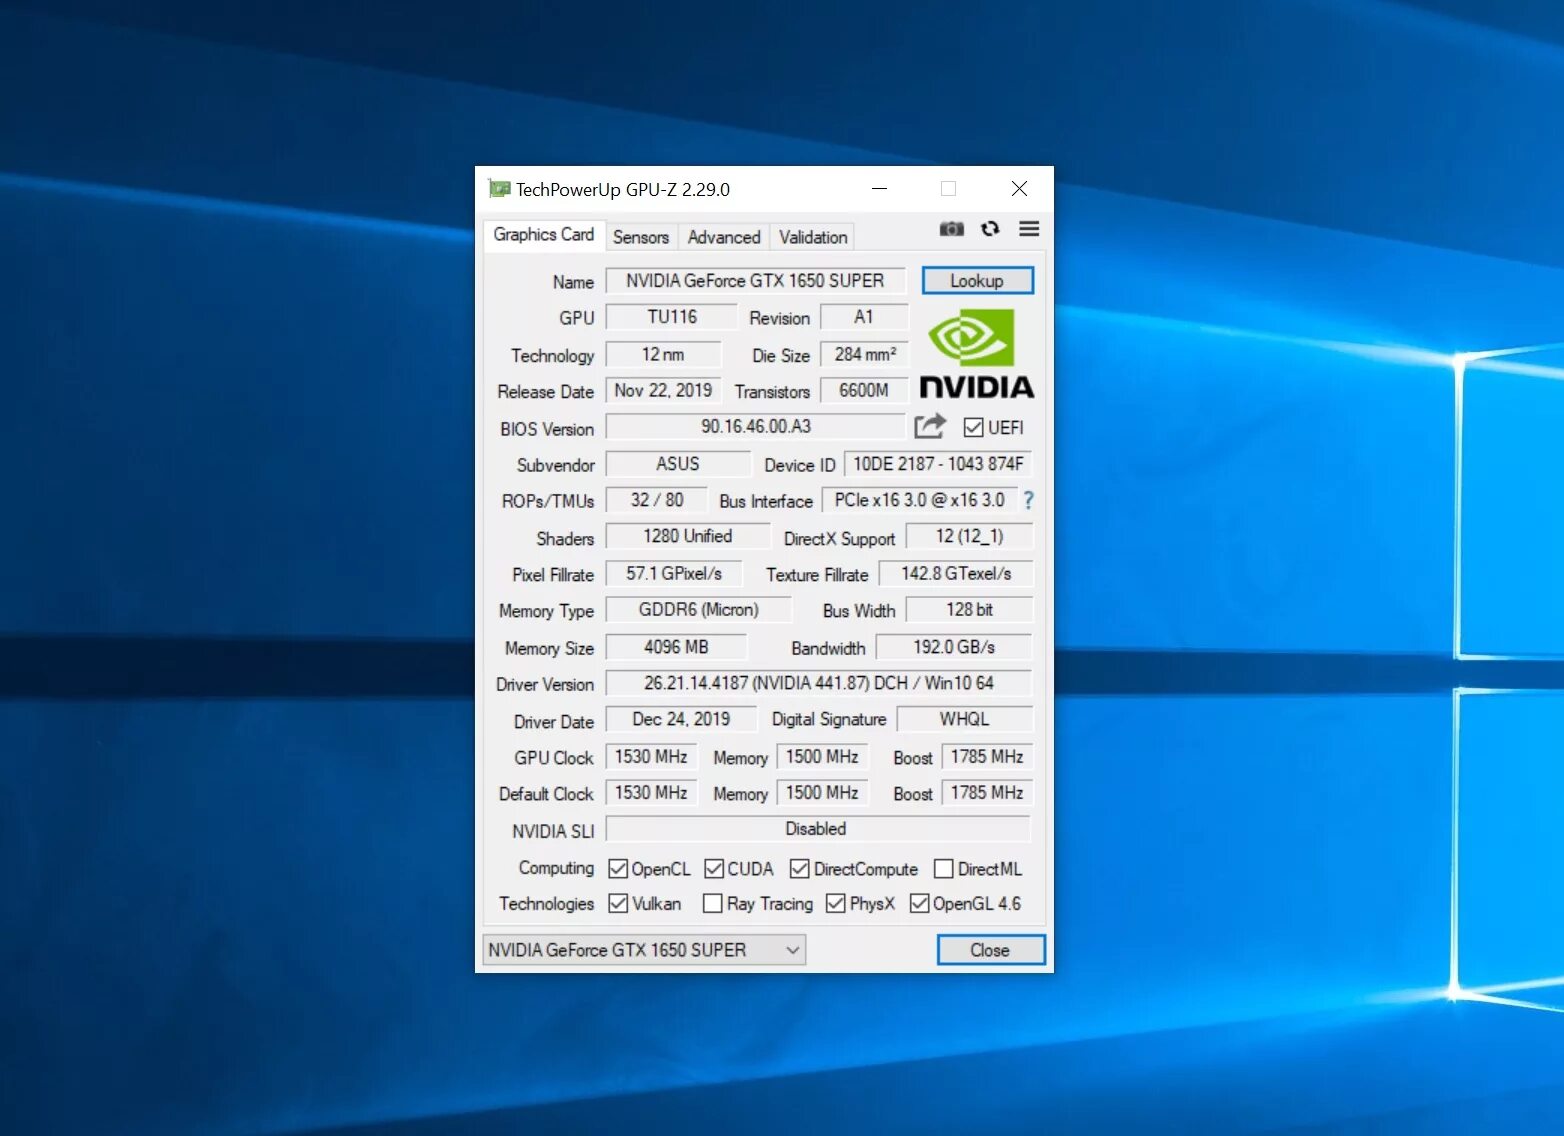This screenshot has height=1136, width=1564.
Task: Close GPU-Z via title bar X
Action: [1019, 189]
